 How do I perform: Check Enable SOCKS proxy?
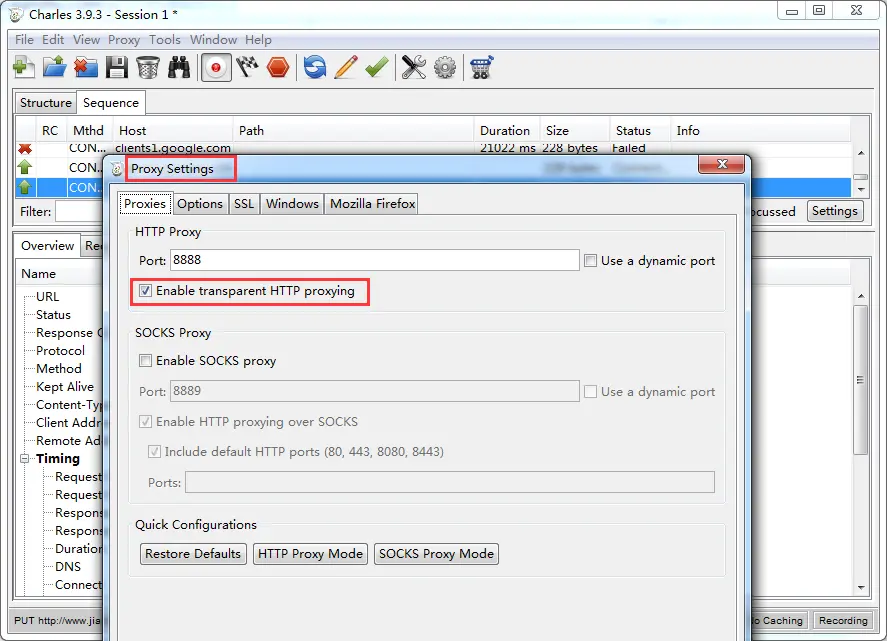pos(145,360)
